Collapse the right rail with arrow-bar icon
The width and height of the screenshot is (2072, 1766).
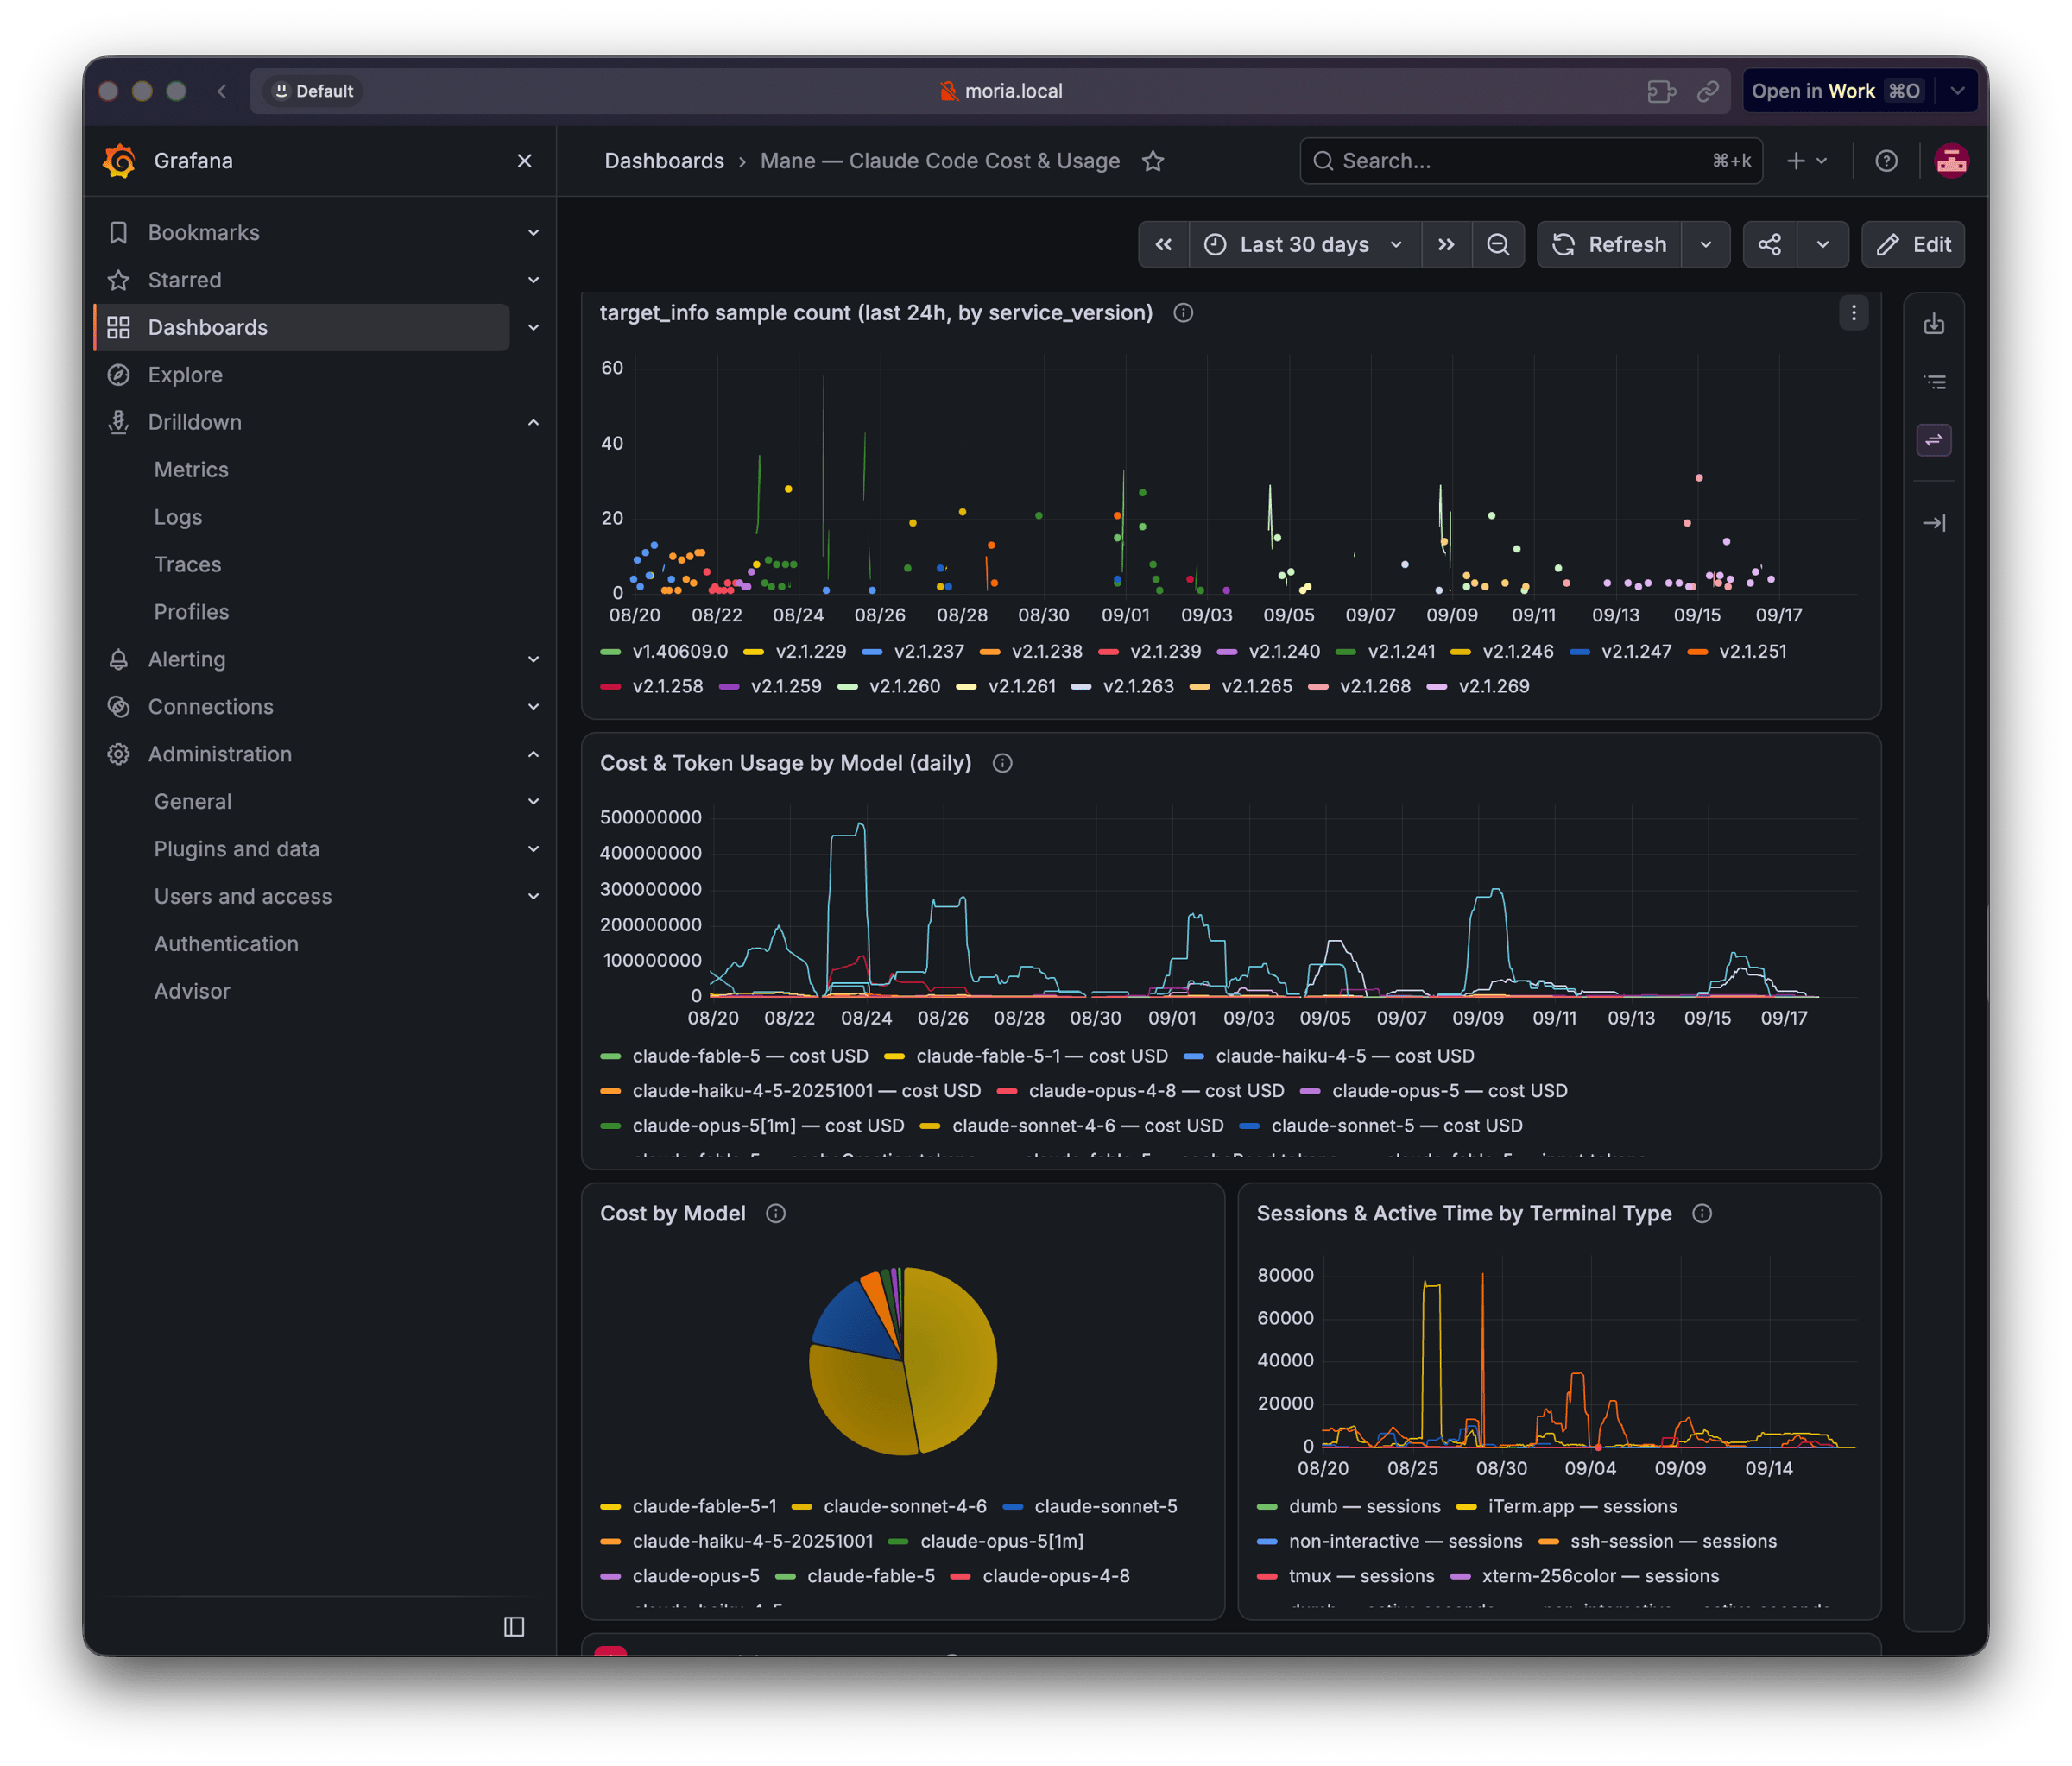tap(1933, 523)
